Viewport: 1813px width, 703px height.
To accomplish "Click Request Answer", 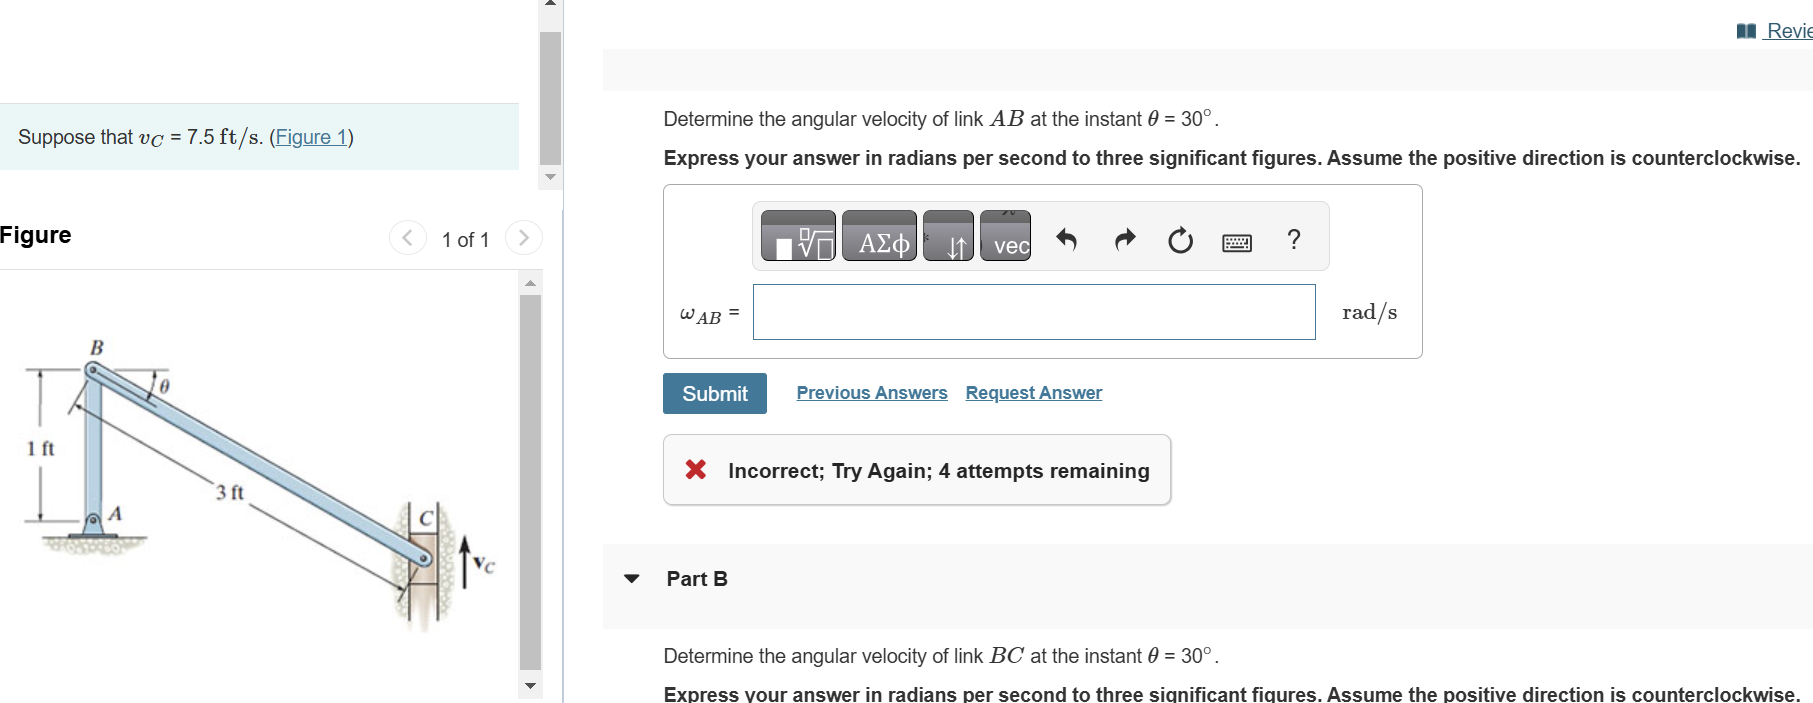I will pos(1032,392).
